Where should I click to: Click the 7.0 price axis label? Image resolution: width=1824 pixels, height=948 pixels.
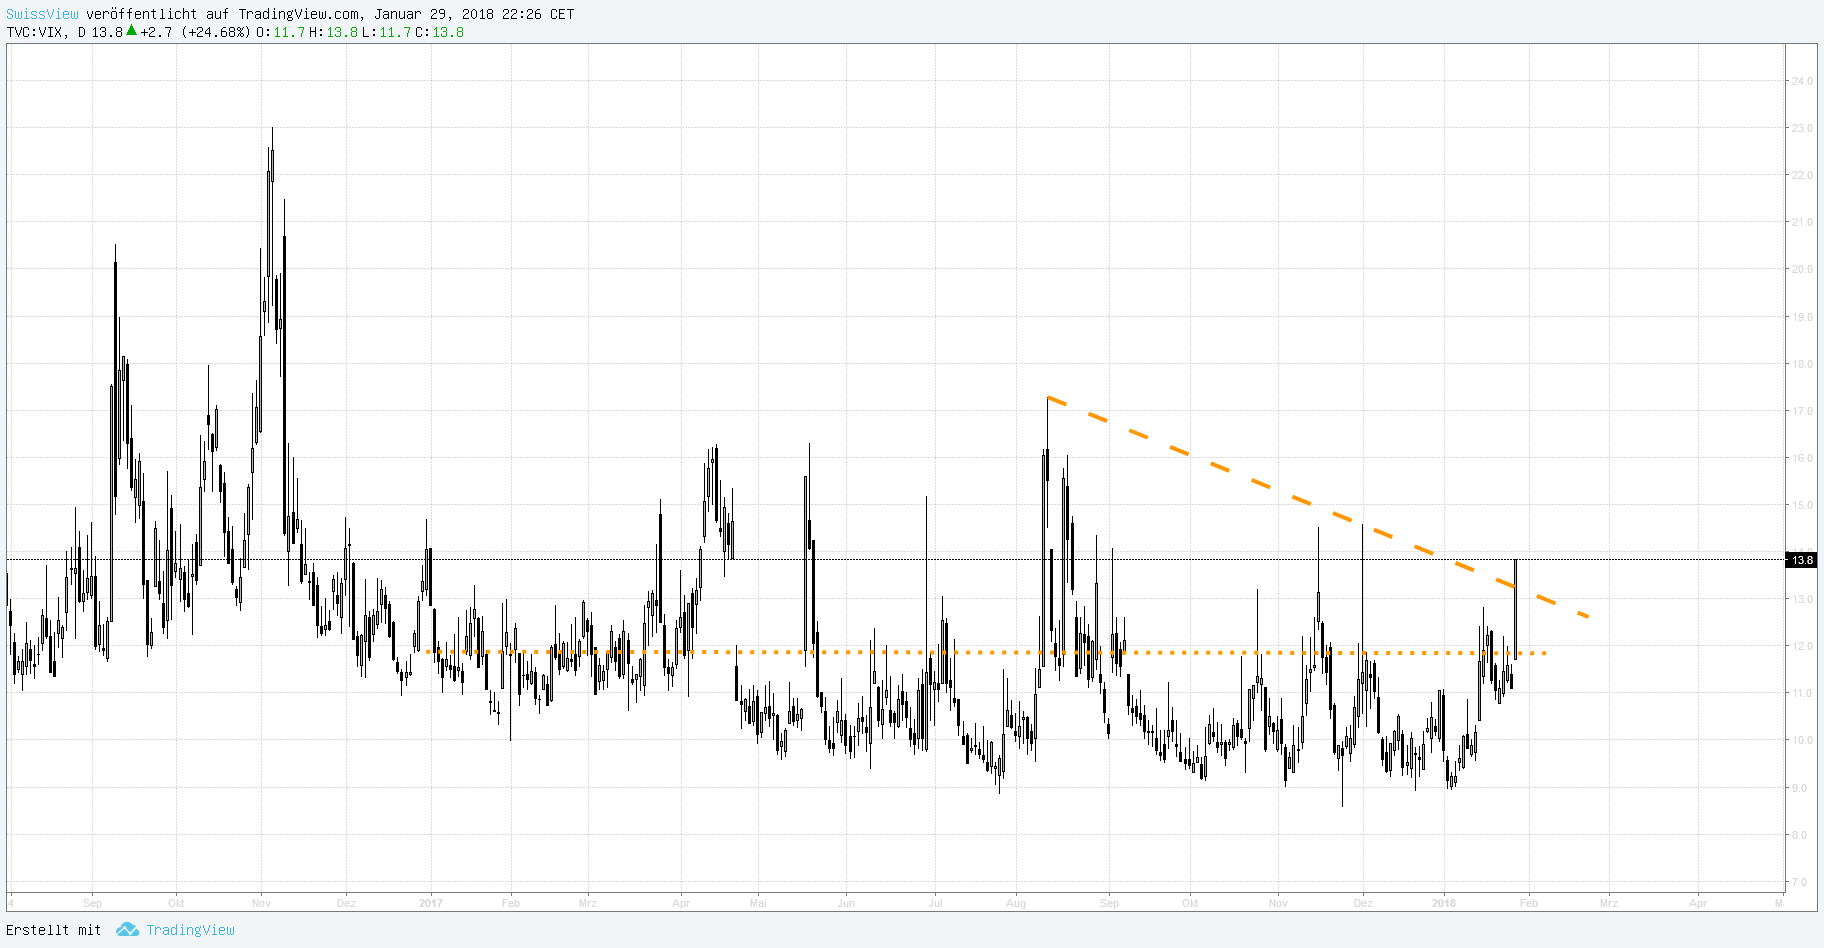click(x=1800, y=882)
